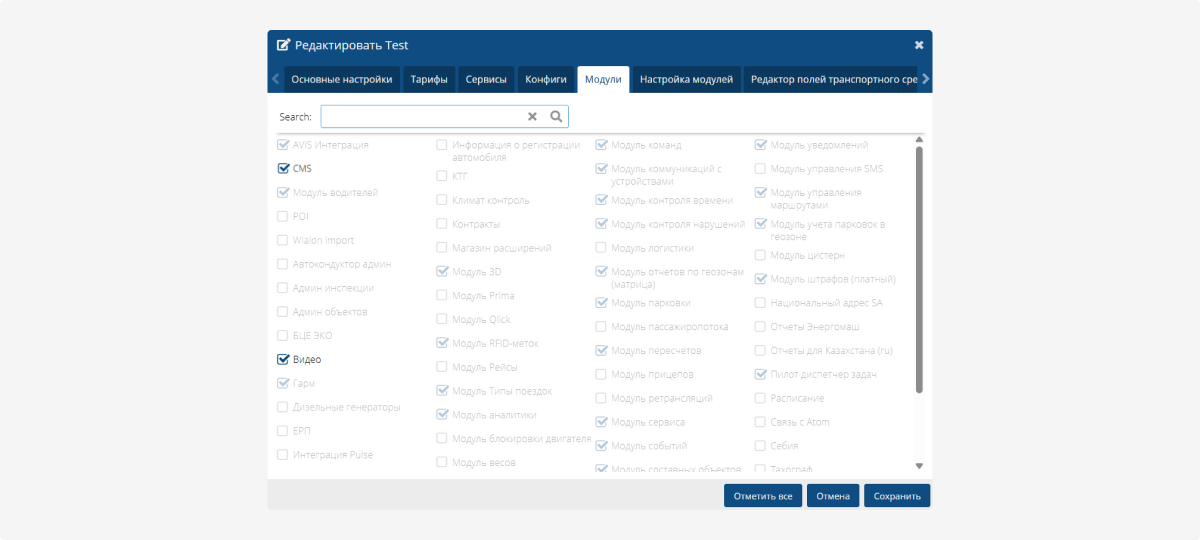Clear the search field with X icon
1200x540 pixels.
[x=533, y=117]
